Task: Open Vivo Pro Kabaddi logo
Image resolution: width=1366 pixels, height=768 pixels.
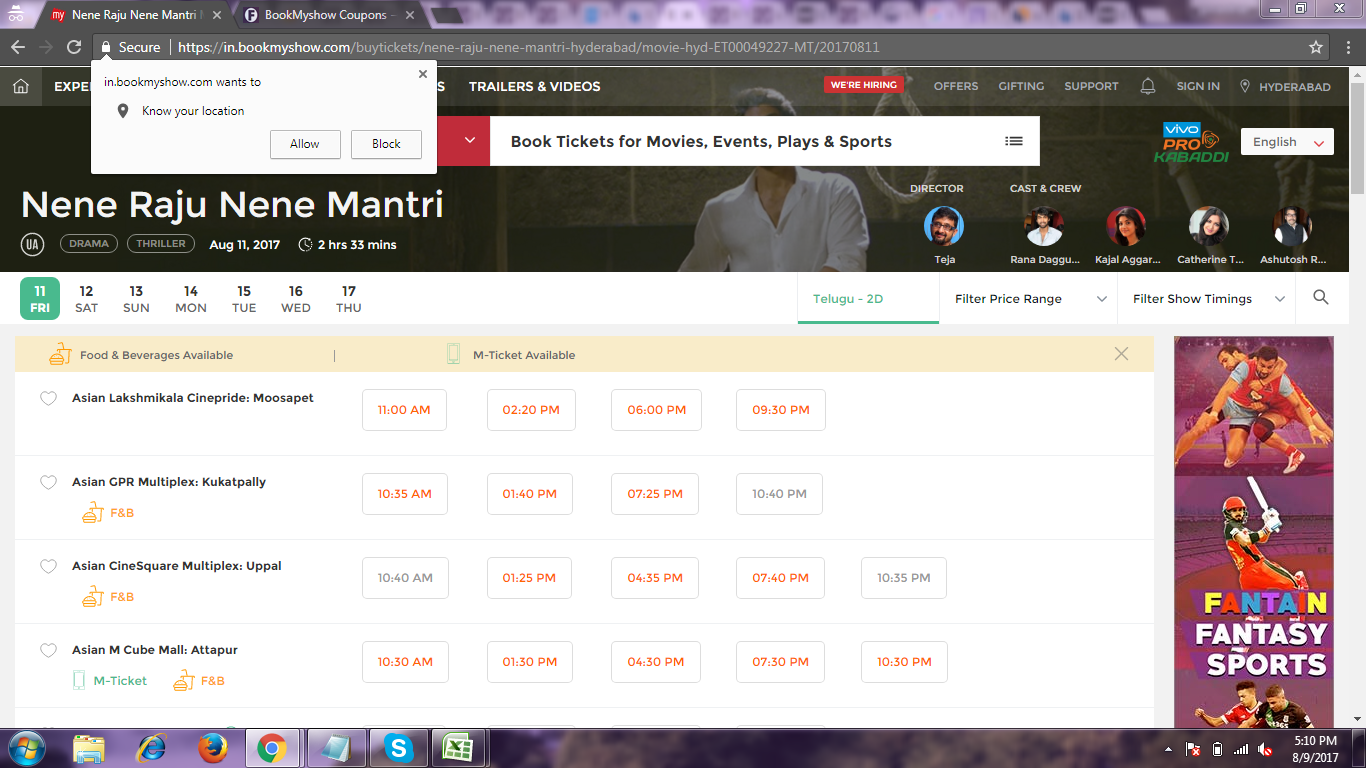Action: pos(1189,143)
